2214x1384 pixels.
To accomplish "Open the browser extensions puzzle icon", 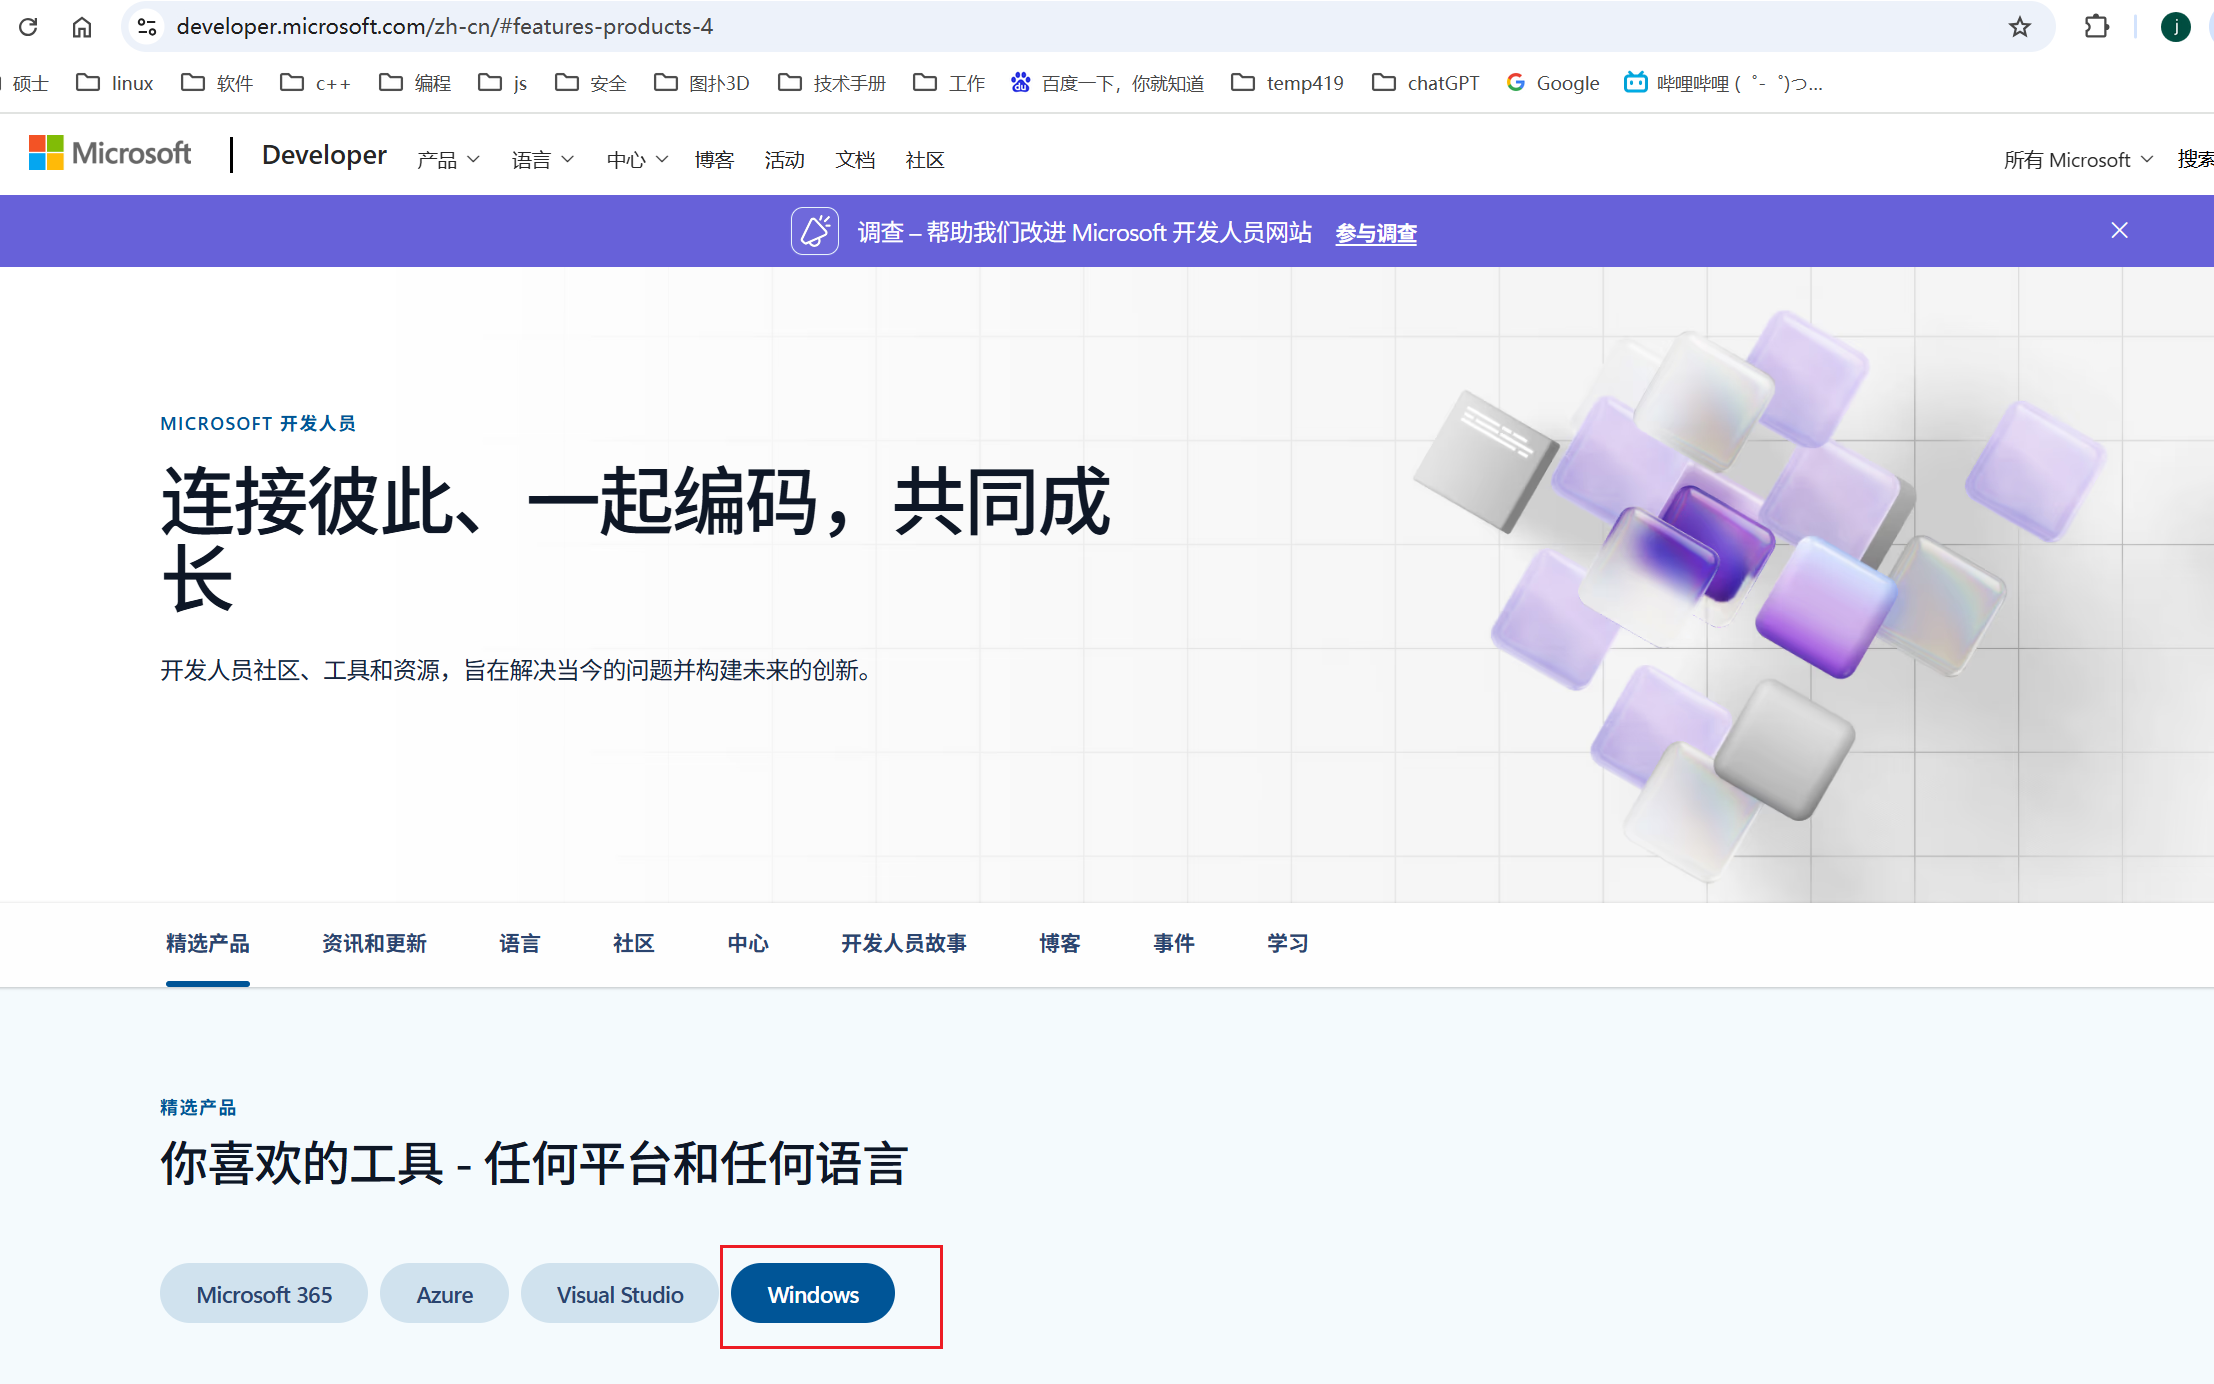I will [x=2096, y=26].
